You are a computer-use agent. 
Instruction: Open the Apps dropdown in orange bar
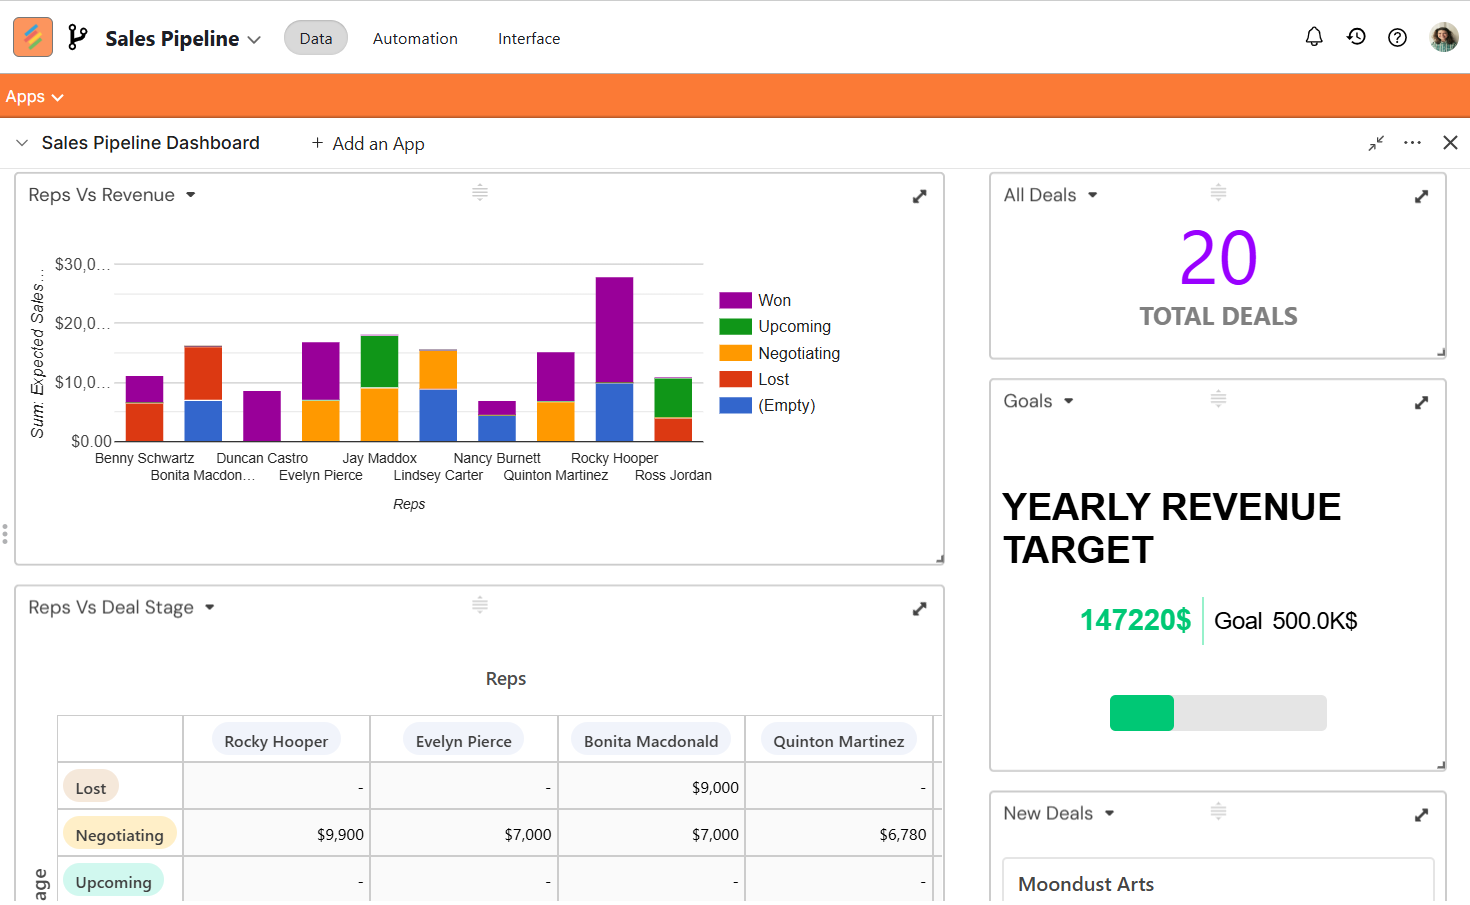pos(34,97)
